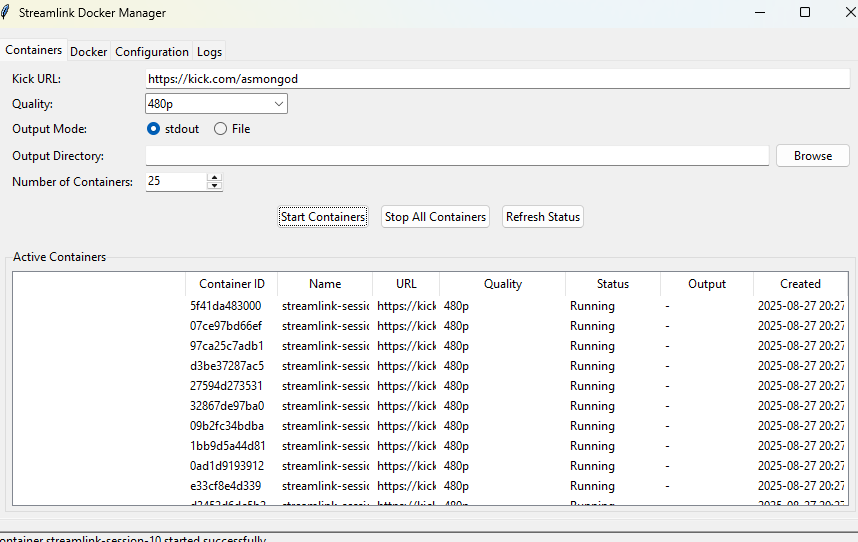The height and width of the screenshot is (542, 858).
Task: Sort by the Container ID column header
Action: click(231, 284)
